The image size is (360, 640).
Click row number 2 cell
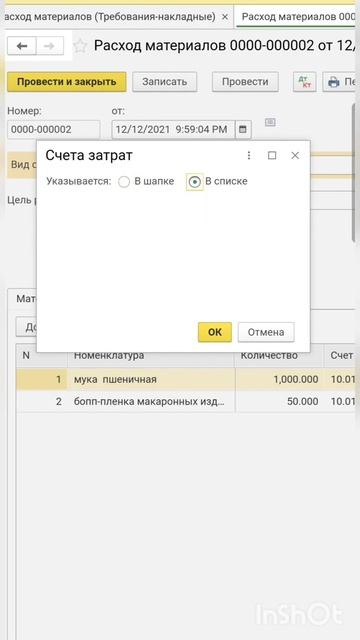click(42, 402)
